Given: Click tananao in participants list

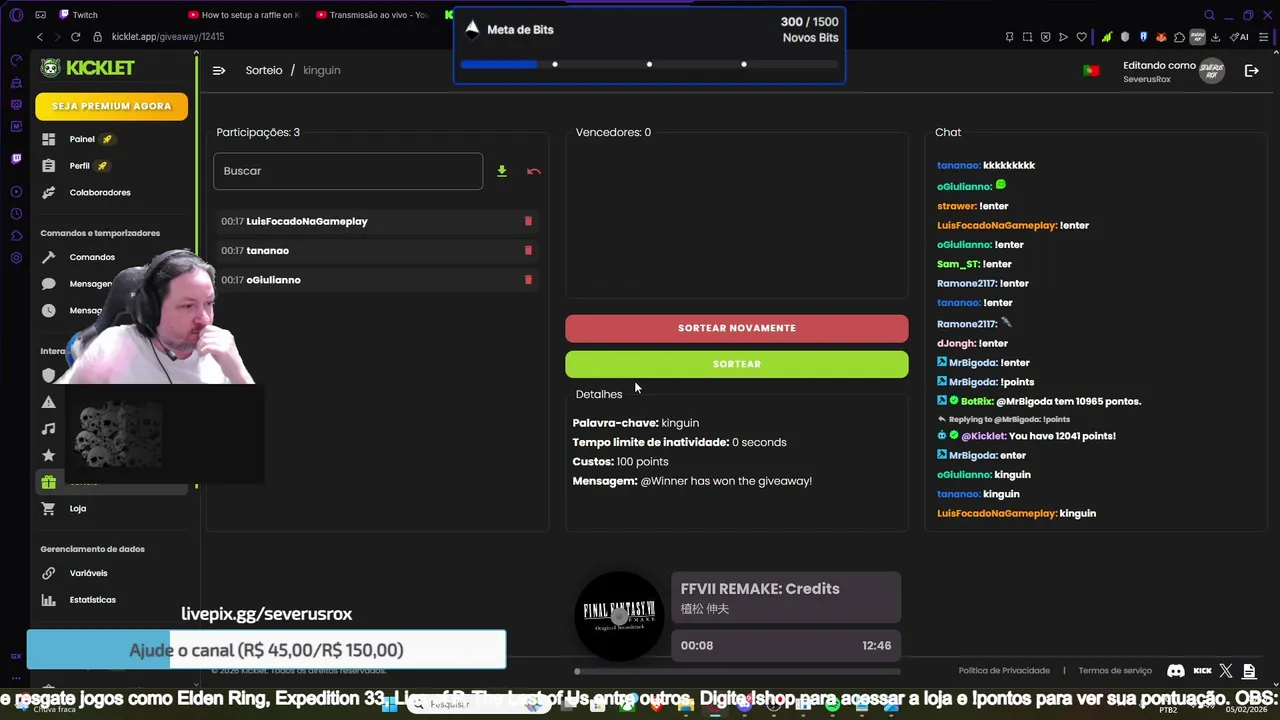Looking at the screenshot, I should click(267, 251).
